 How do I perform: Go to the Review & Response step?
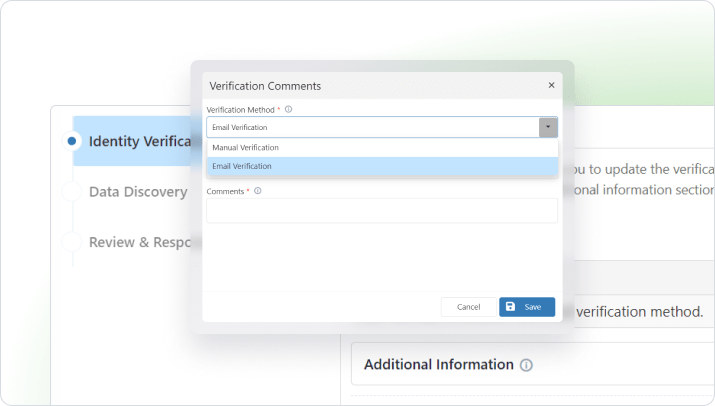(140, 242)
